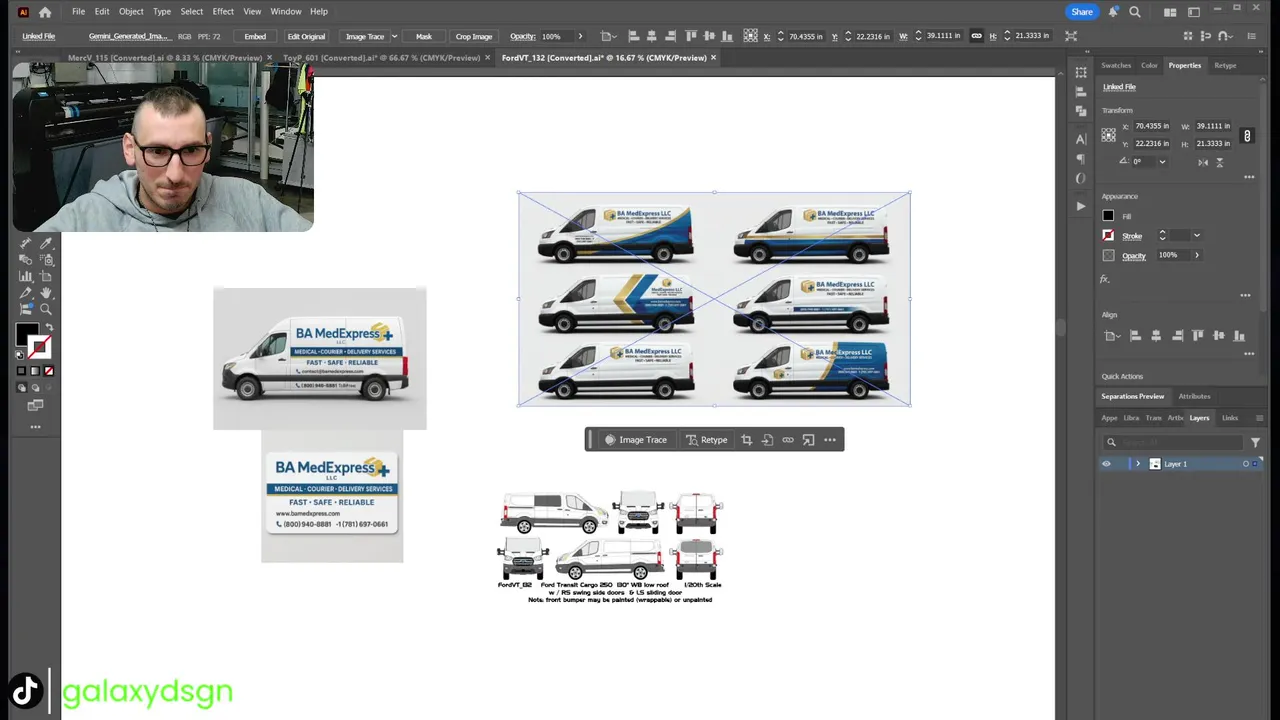Expand opacity arrow in control bar
This screenshot has height=720, width=1280.
[x=580, y=36]
